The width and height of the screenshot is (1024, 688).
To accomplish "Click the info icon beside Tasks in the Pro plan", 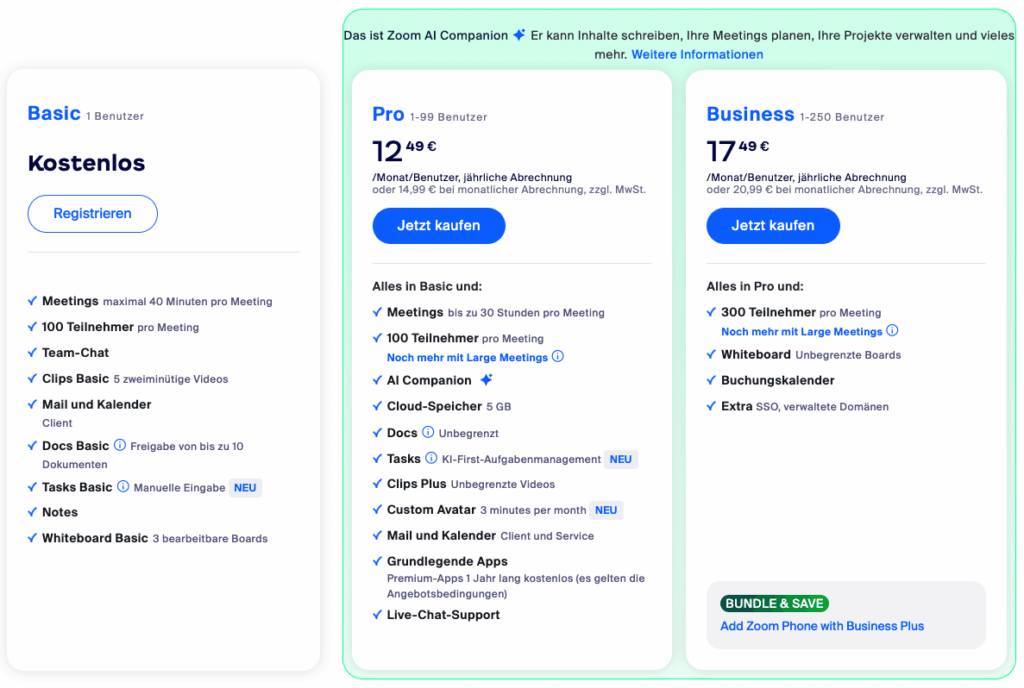I will [432, 459].
